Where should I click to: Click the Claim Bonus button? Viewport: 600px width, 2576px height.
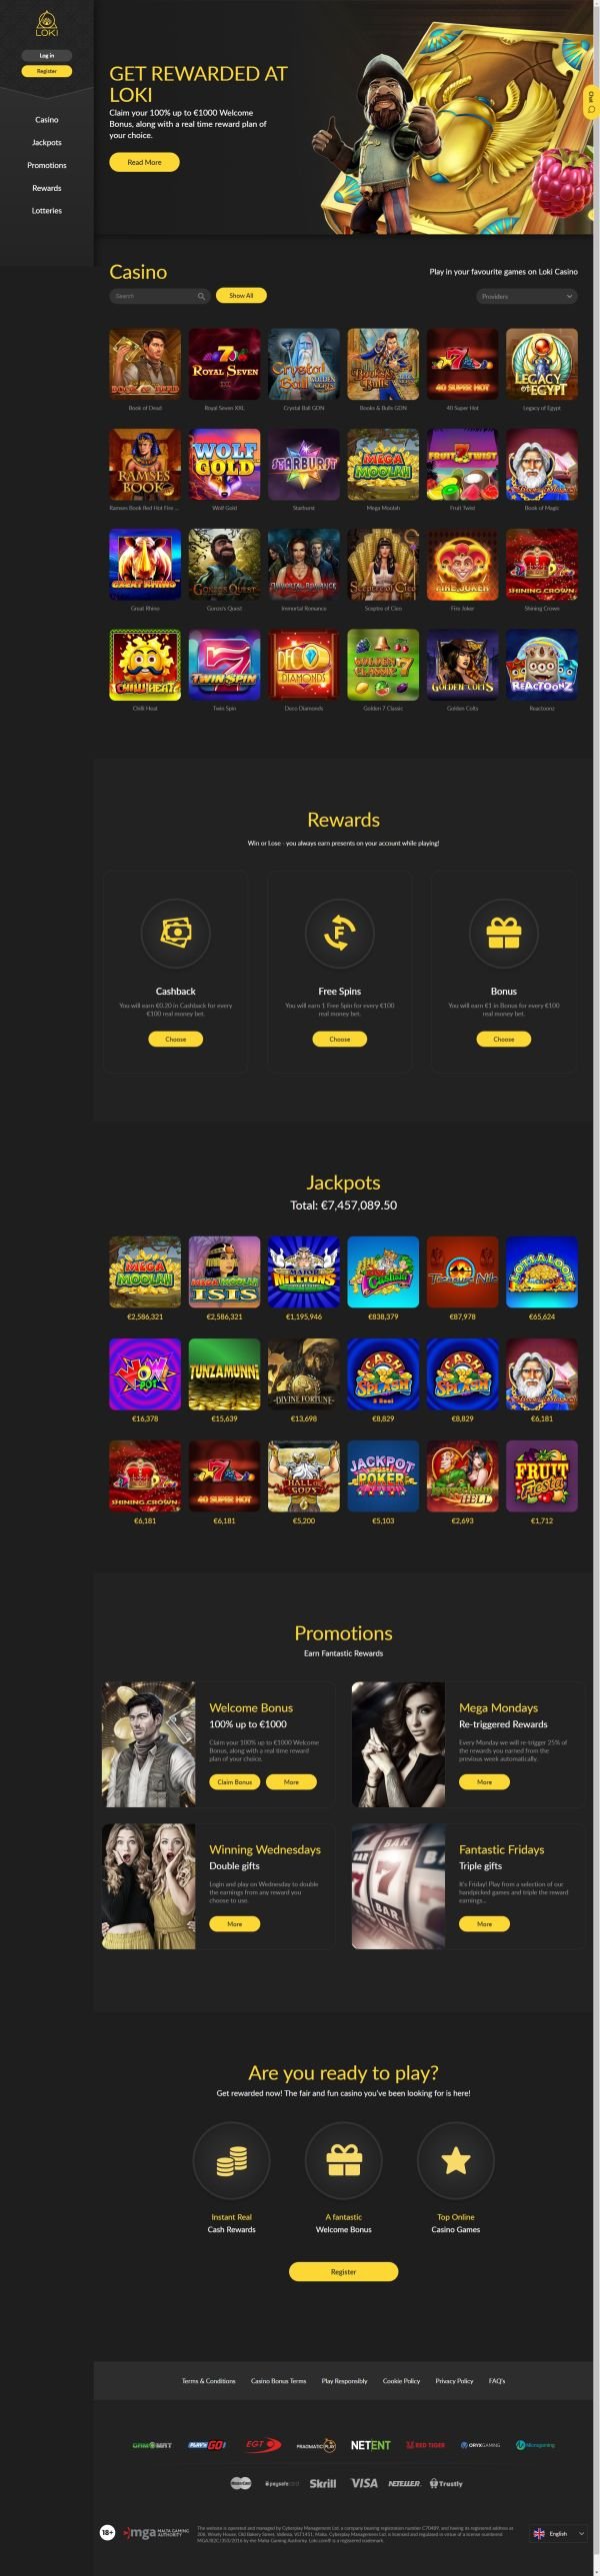click(x=235, y=1781)
